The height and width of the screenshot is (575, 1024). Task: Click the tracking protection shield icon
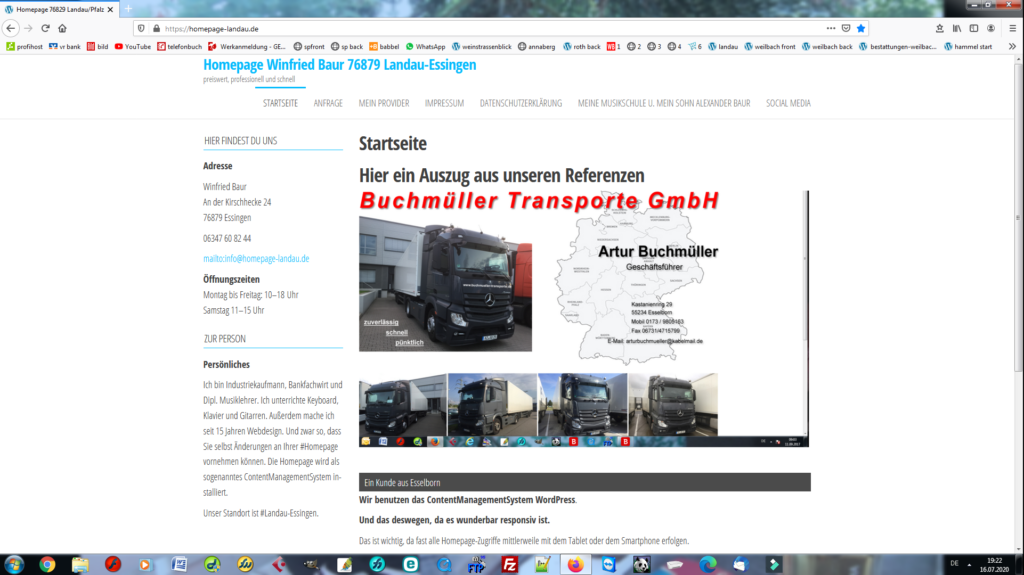pyautogui.click(x=141, y=29)
